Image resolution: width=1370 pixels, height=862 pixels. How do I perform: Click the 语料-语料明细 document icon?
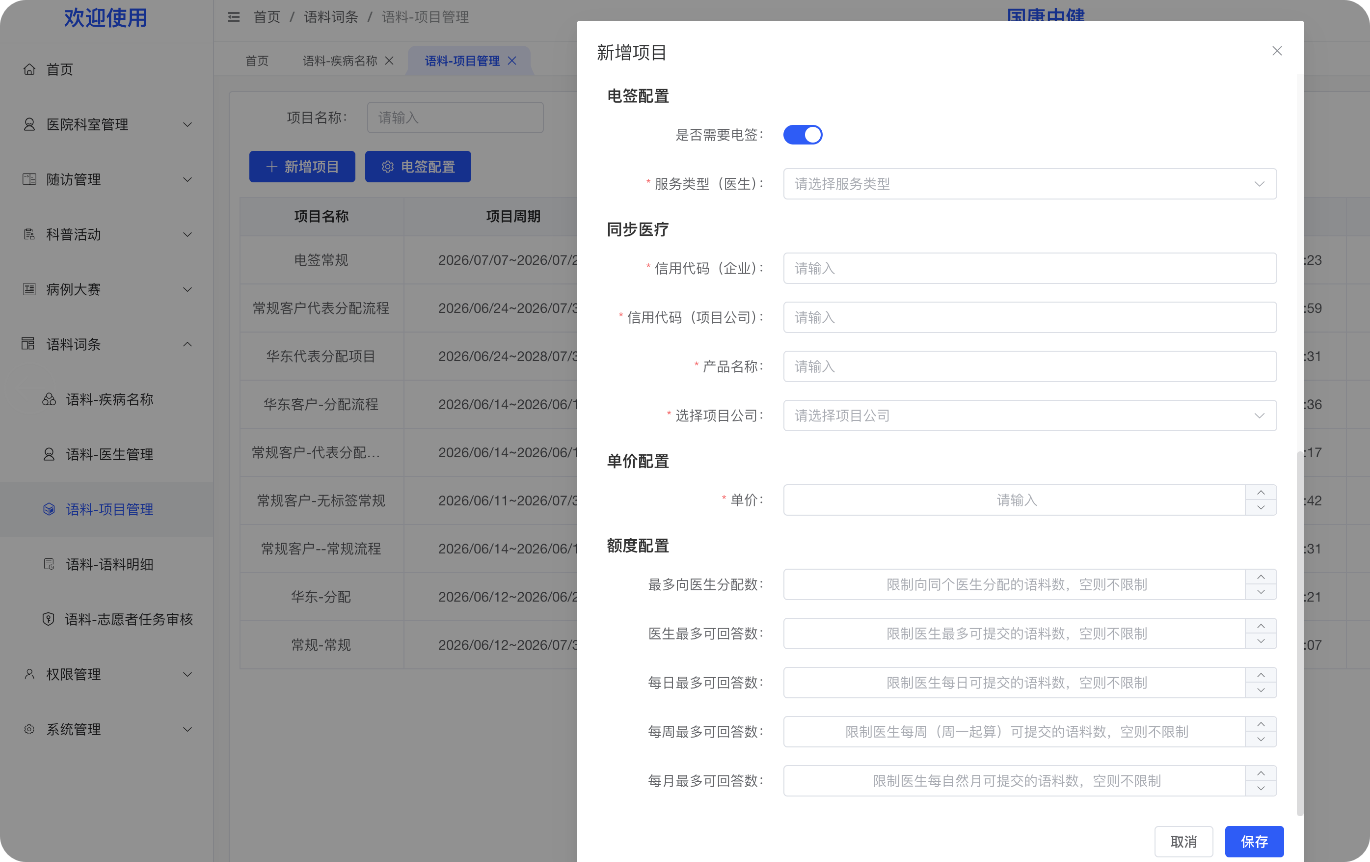click(49, 565)
